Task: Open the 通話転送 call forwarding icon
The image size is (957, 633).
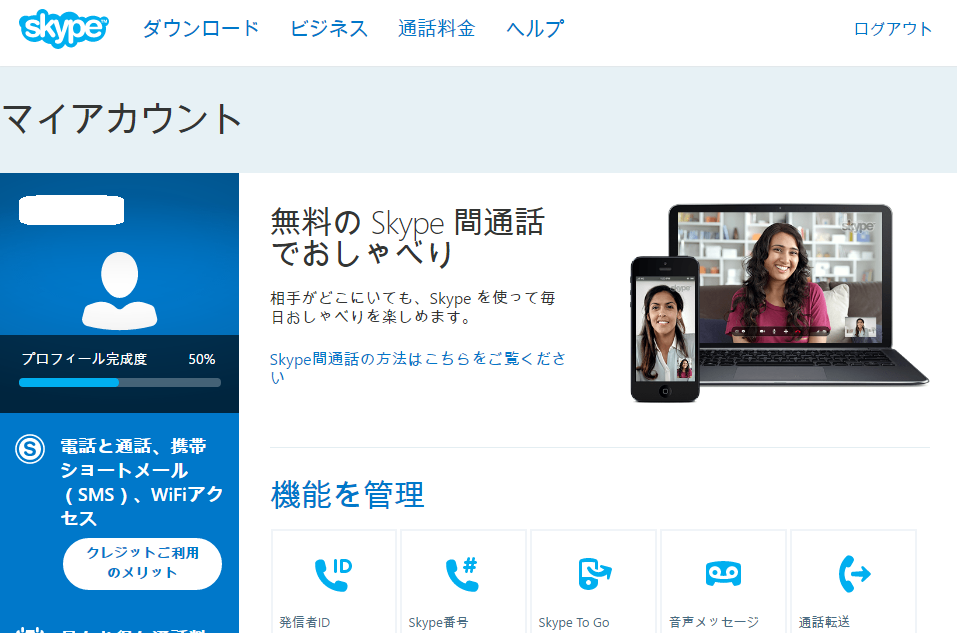Action: point(853,574)
